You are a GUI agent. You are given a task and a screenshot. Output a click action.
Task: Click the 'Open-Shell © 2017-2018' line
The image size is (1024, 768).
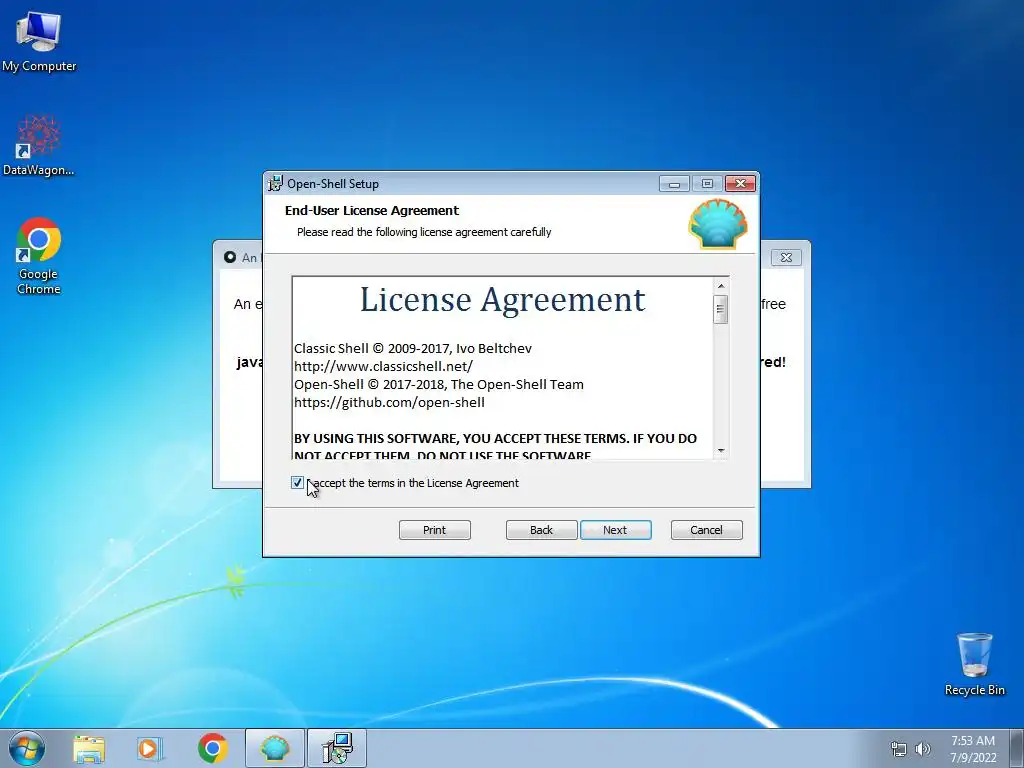point(439,384)
